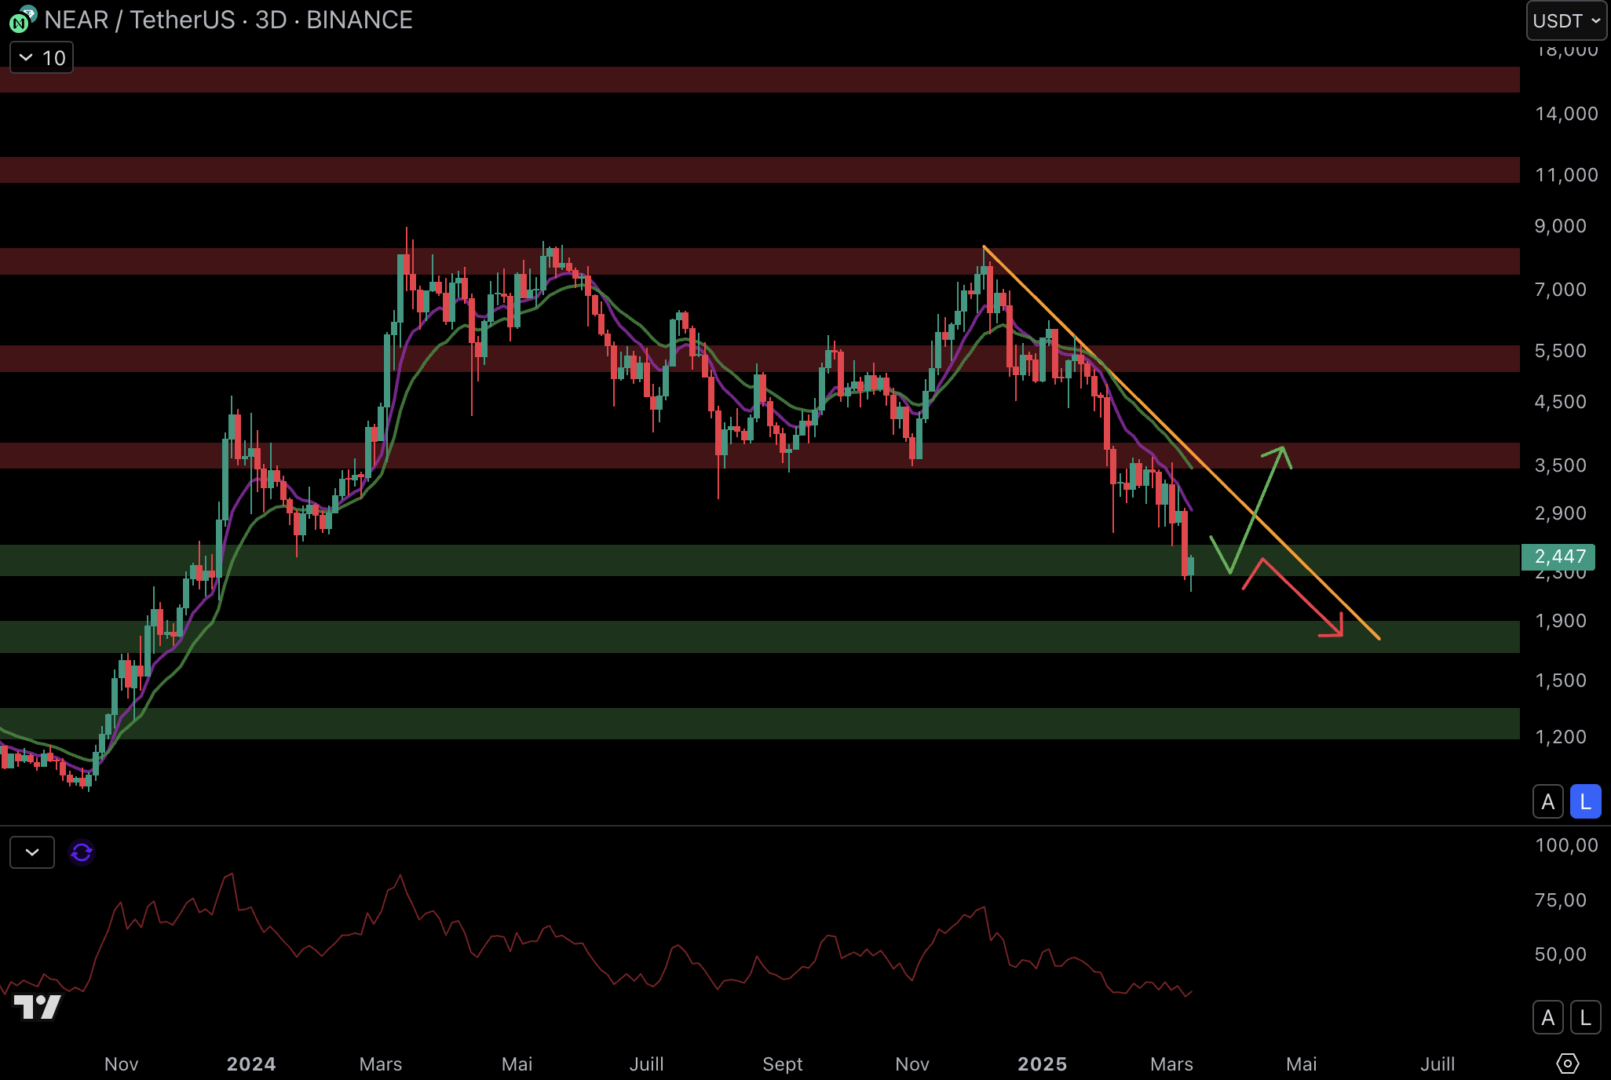Click the 9,000 price axis label
The width and height of the screenshot is (1611, 1080).
pos(1560,226)
